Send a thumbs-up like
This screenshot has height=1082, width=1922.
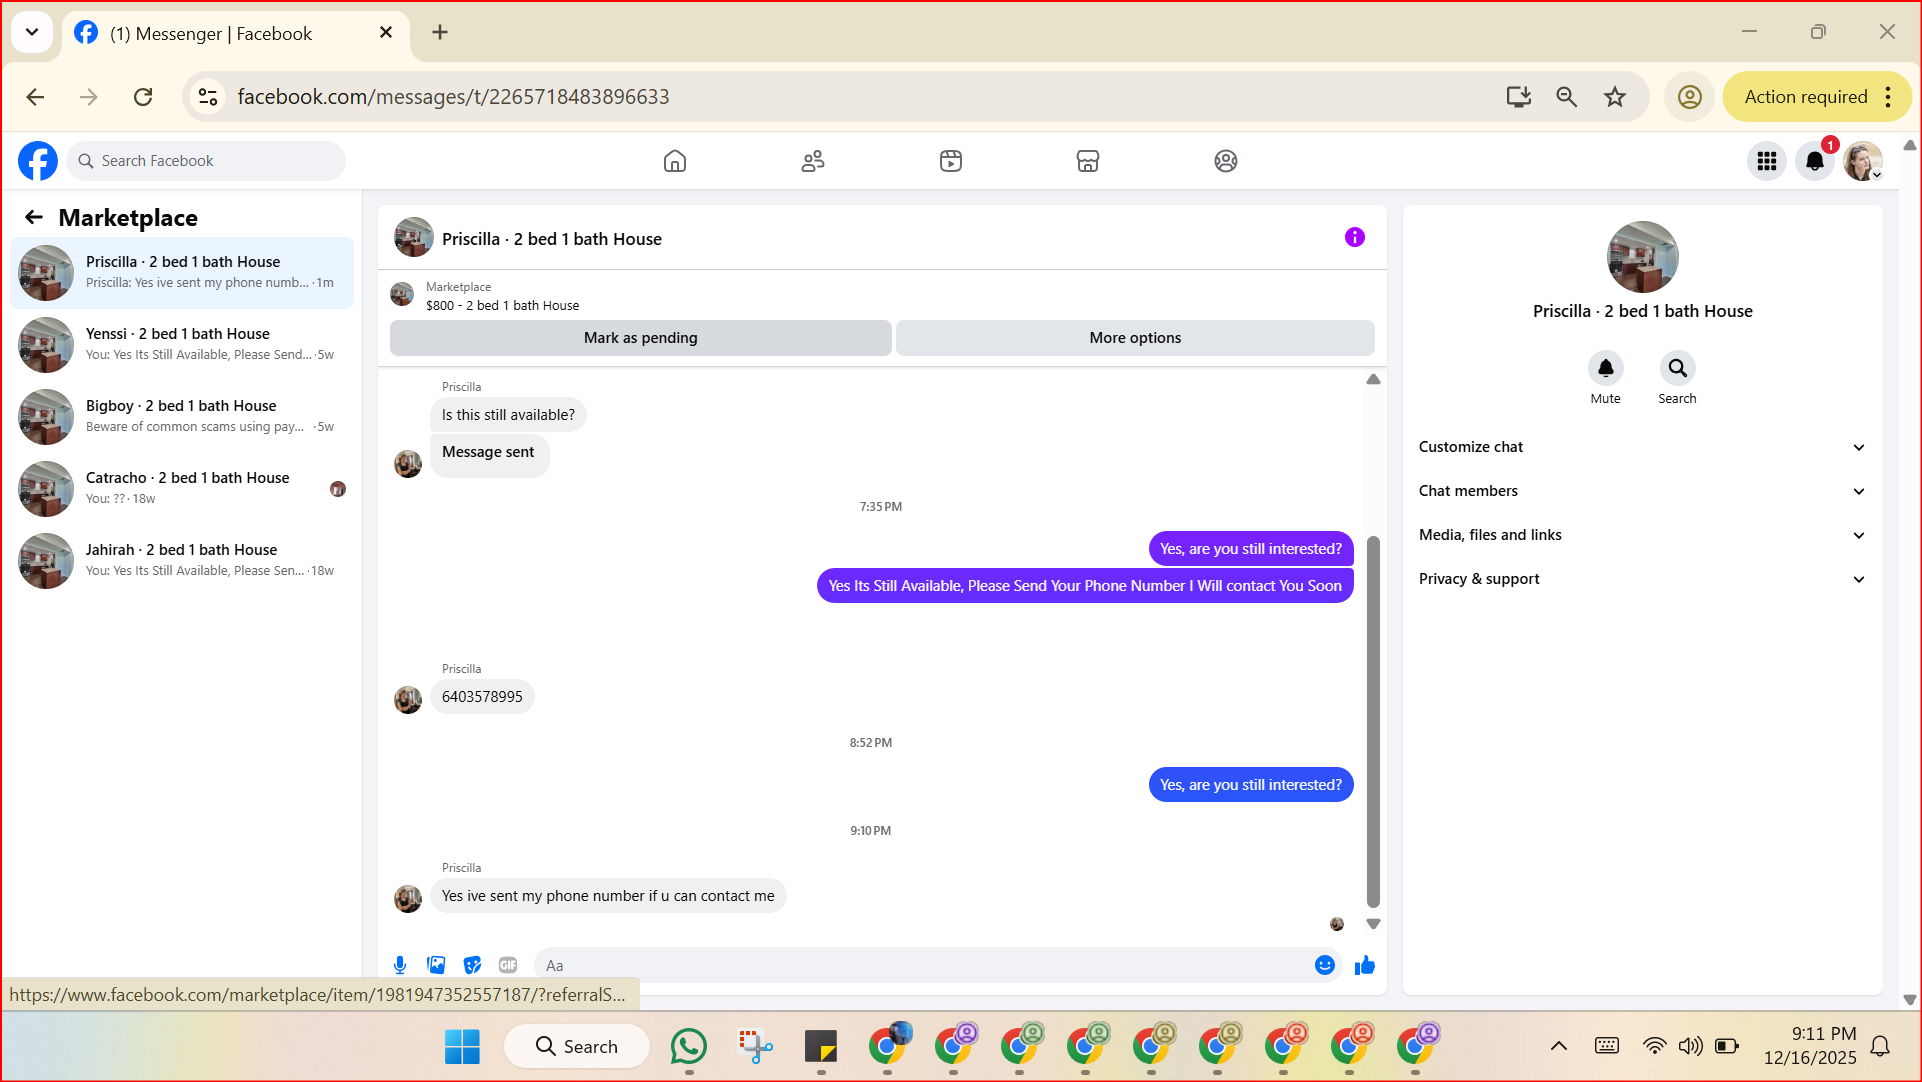coord(1365,965)
